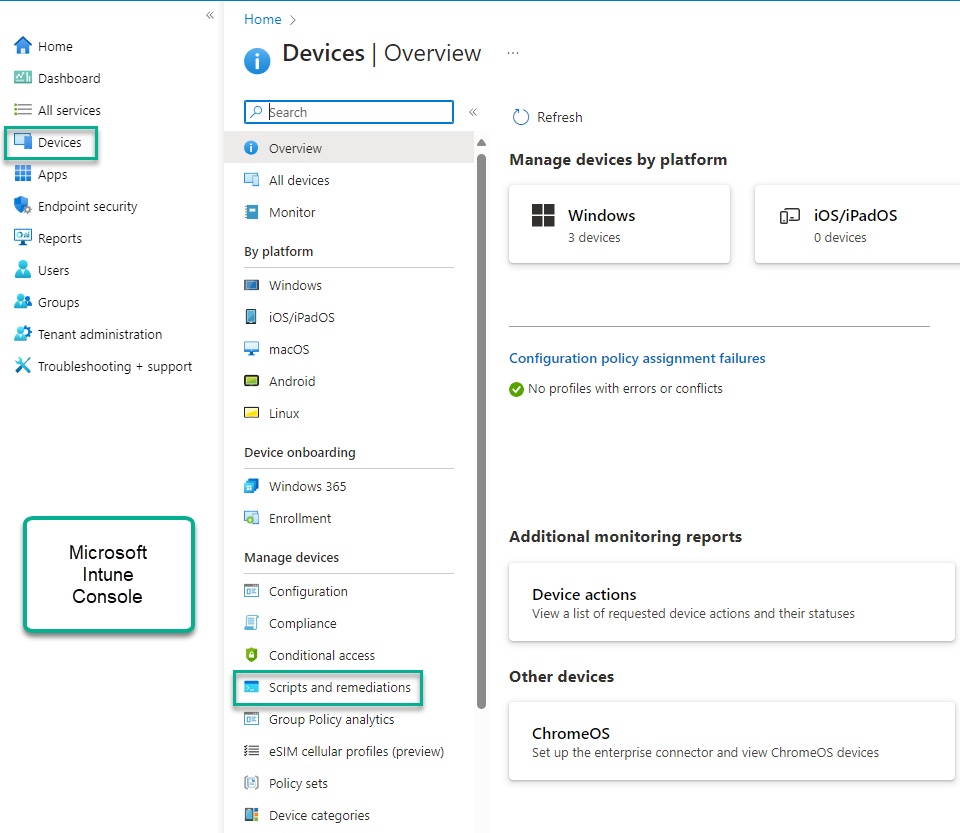Viewport: 960px width, 833px height.
Task: Open Tenant administration icon in sidebar
Action: point(23,334)
